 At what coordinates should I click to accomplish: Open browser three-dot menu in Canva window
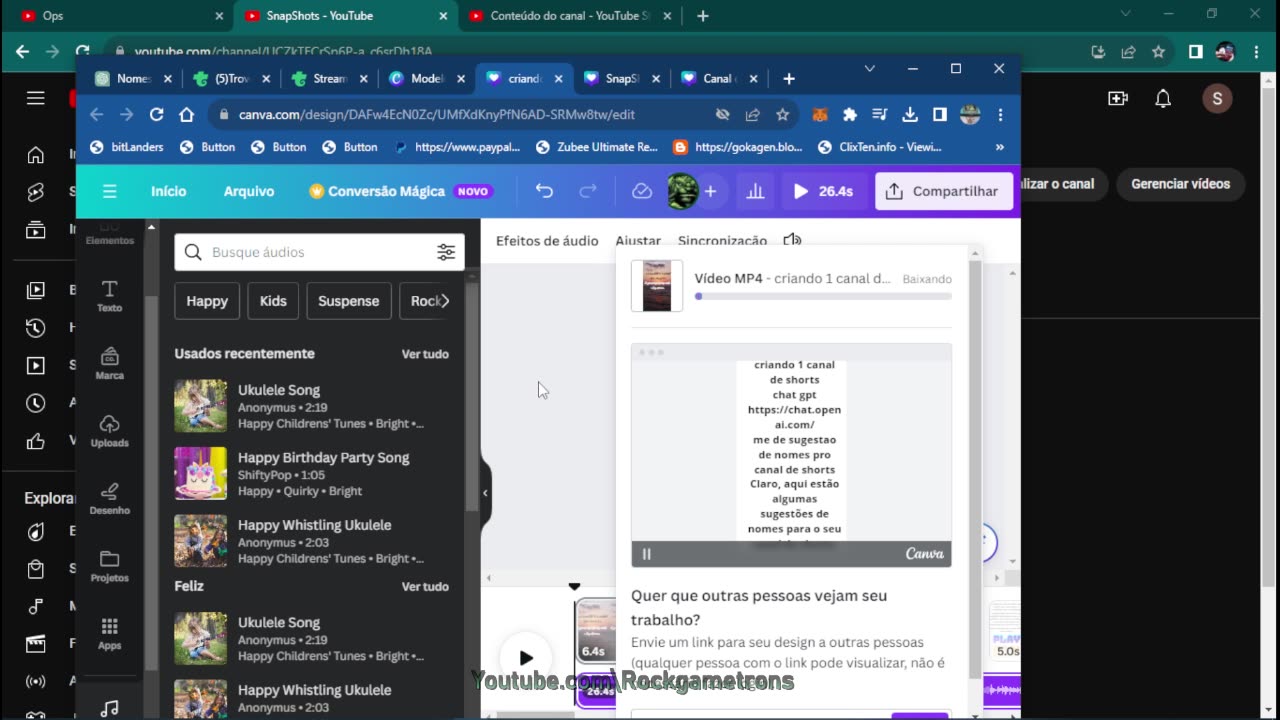(1000, 115)
